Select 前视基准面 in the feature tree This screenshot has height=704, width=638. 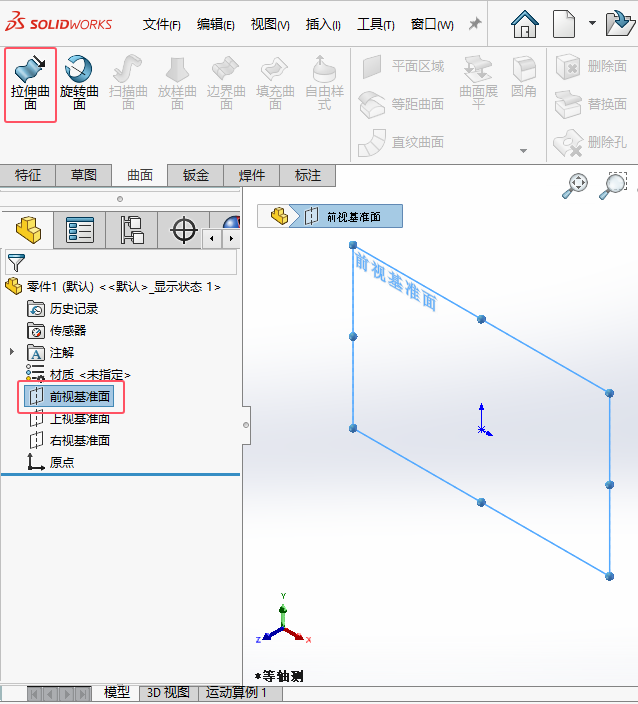pos(69,396)
